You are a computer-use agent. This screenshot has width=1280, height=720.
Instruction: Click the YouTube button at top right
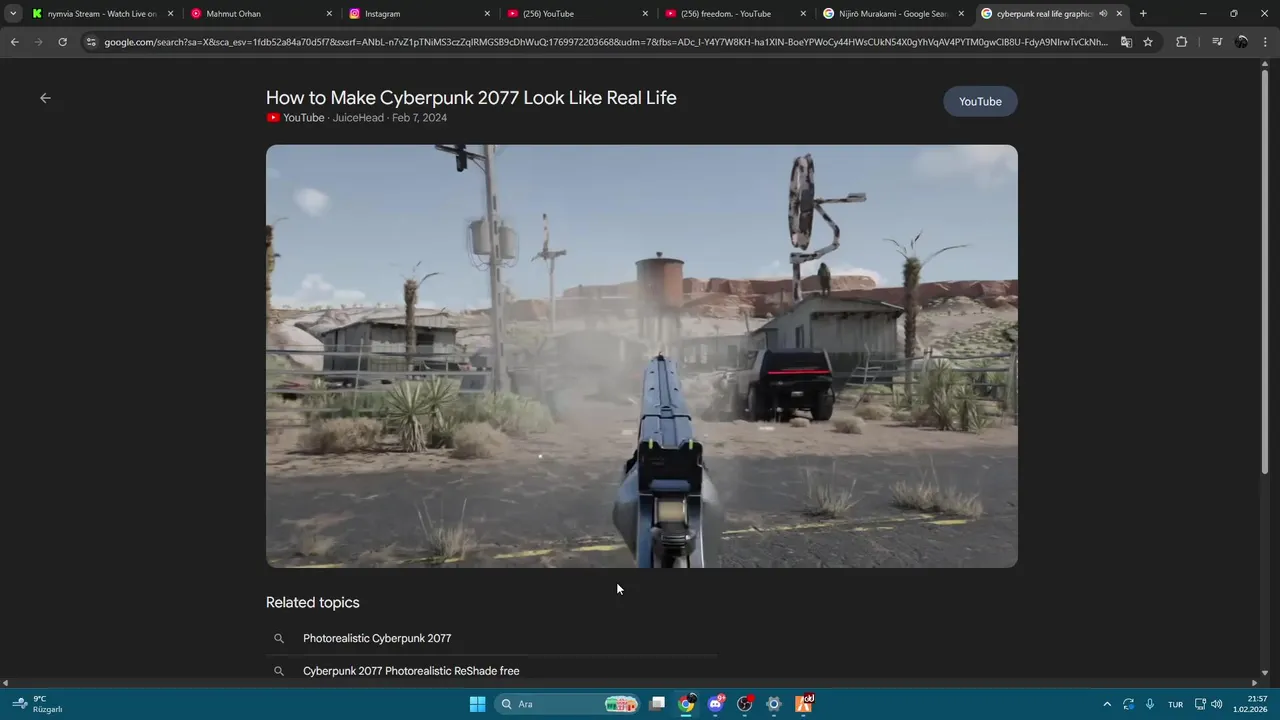pos(980,101)
